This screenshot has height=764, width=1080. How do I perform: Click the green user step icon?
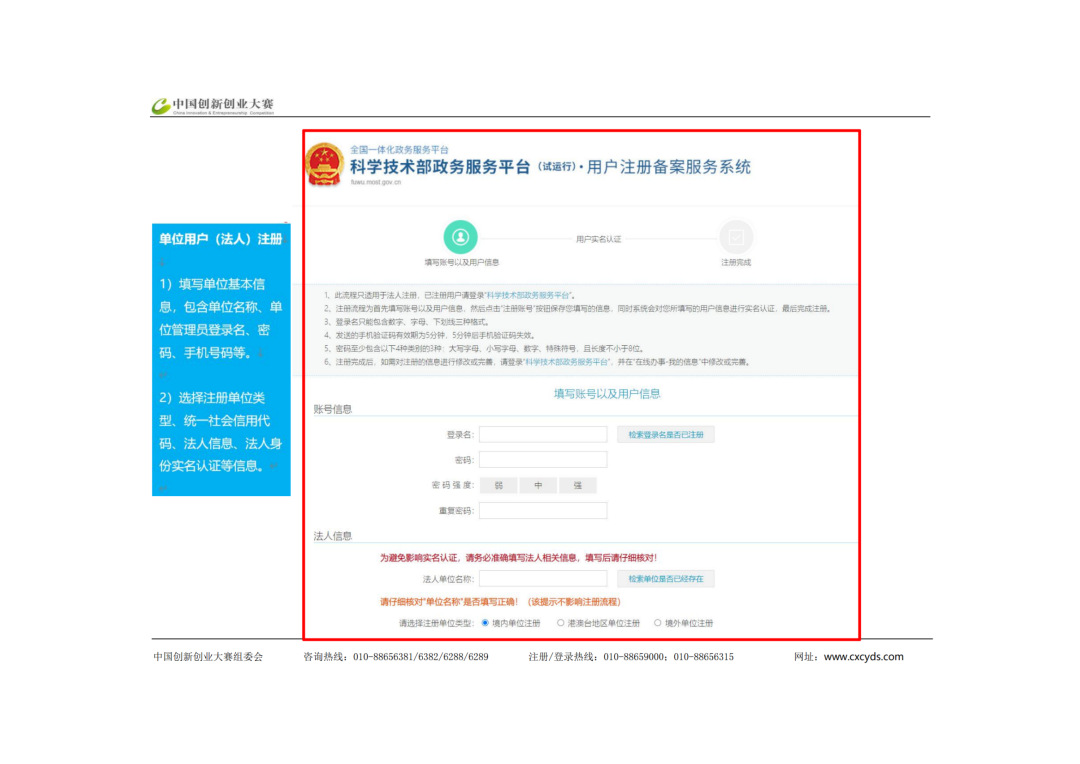pos(460,237)
